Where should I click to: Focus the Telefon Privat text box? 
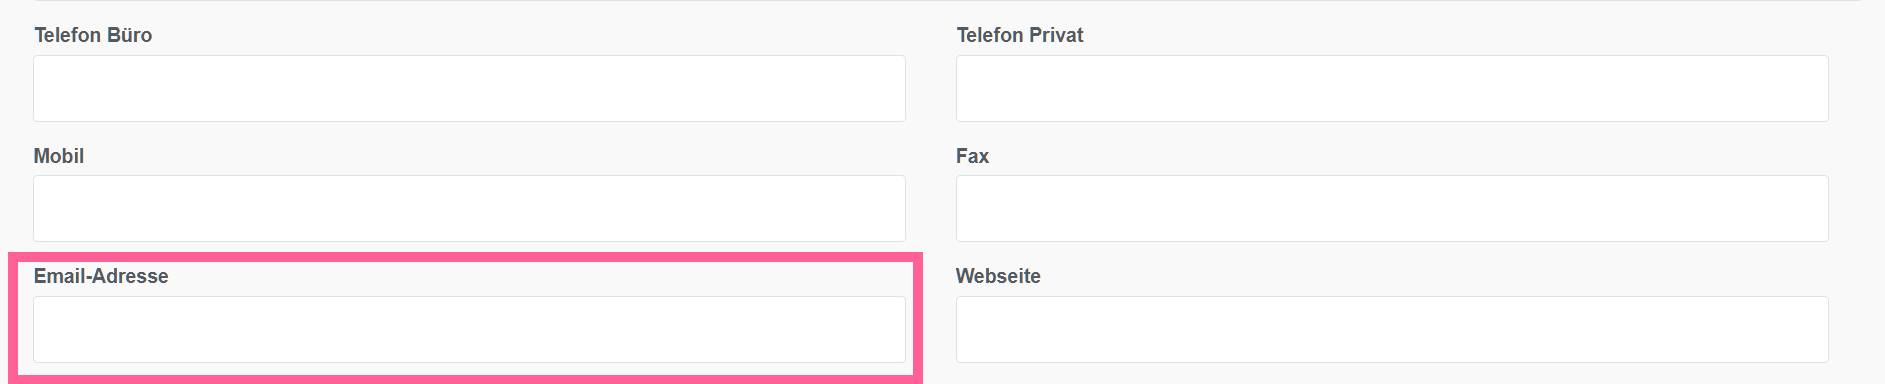pos(1392,89)
